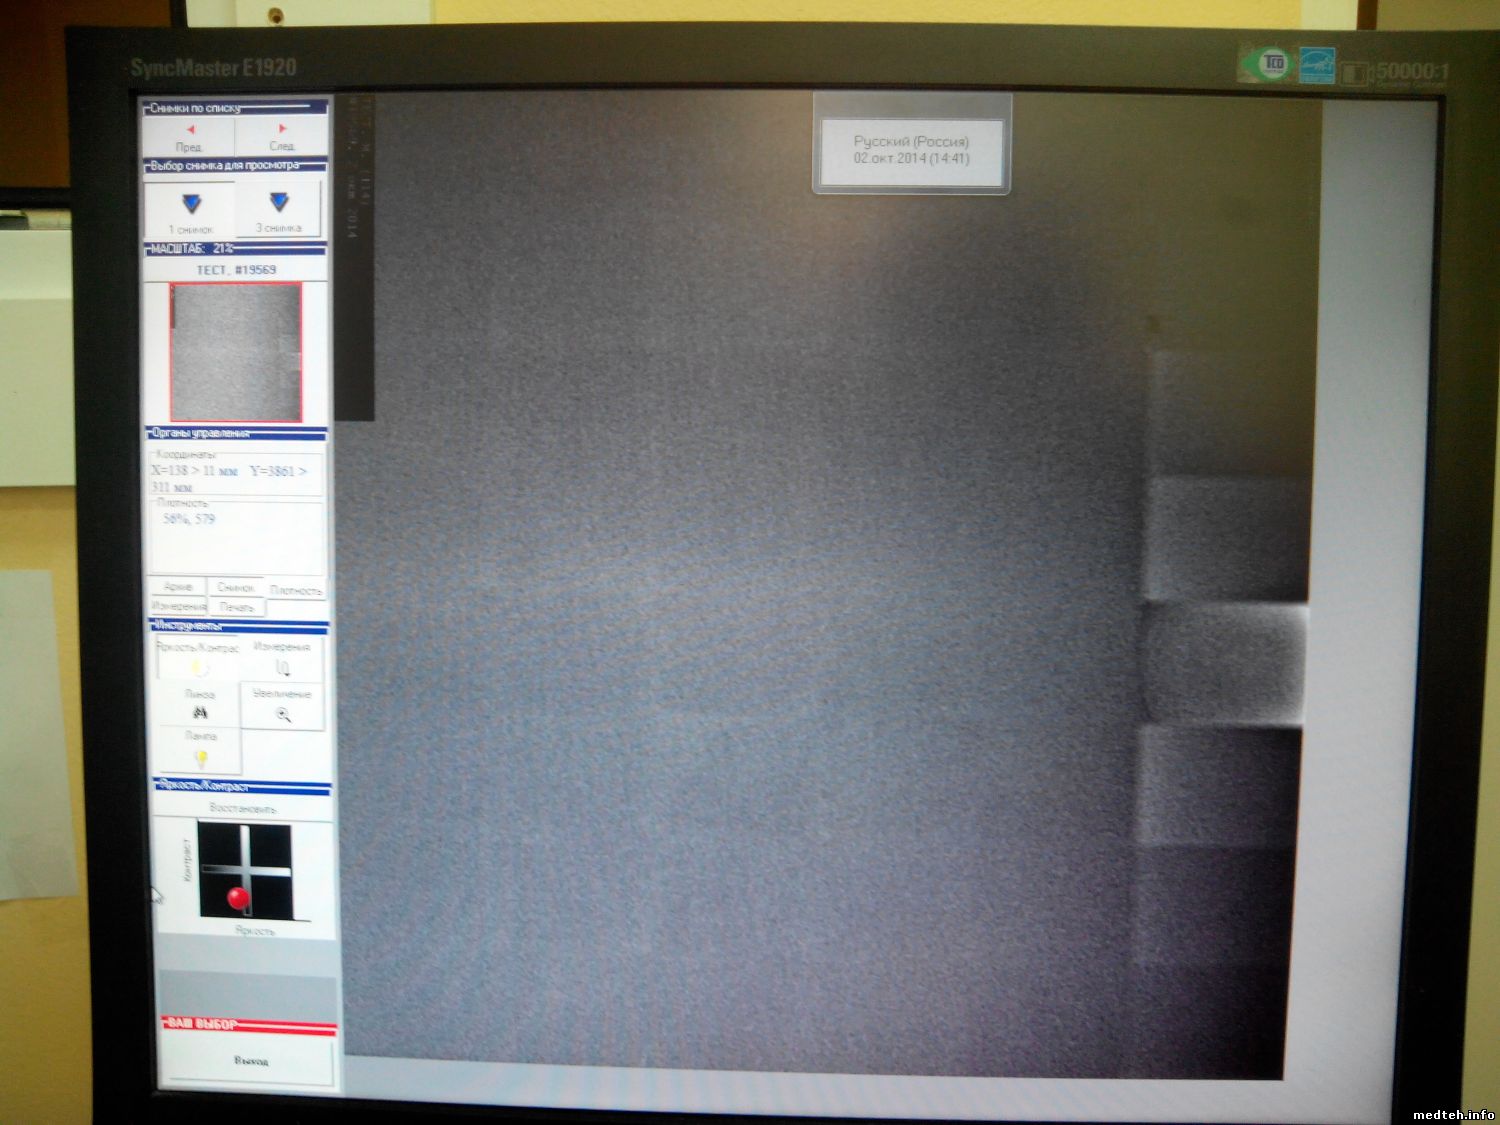Select the Увеличение magnifier tool
This screenshot has height=1125, width=1500.
pos(283,706)
